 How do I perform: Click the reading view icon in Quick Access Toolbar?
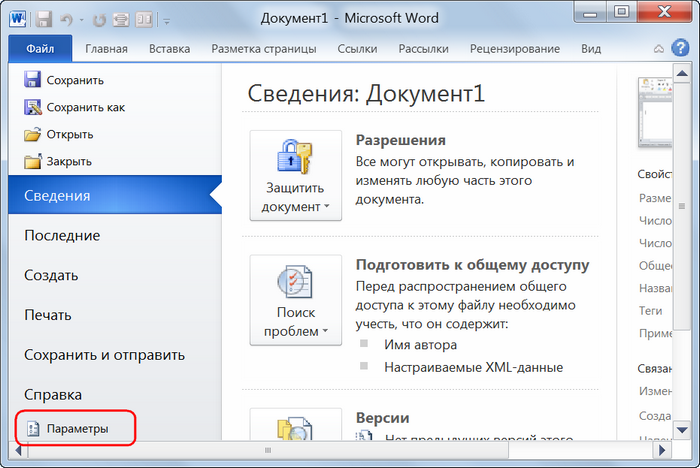[144, 20]
